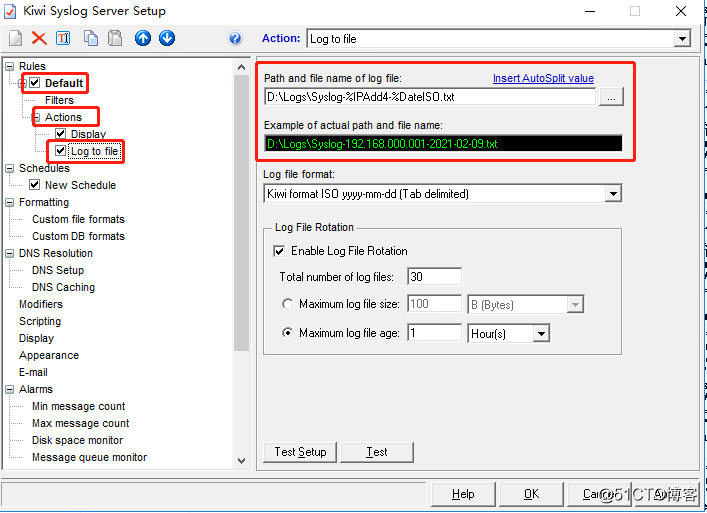Select Custom DB formats in the tree
707x513 pixels.
click(78, 236)
